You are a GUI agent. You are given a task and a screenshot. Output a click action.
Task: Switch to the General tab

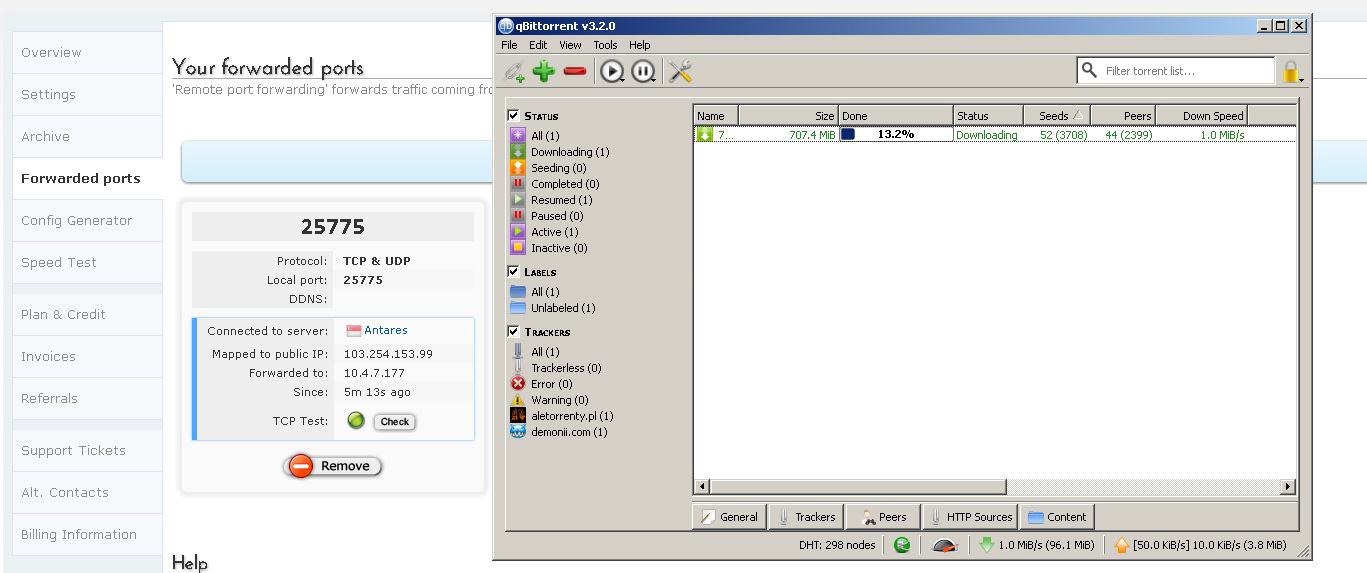coord(729,517)
